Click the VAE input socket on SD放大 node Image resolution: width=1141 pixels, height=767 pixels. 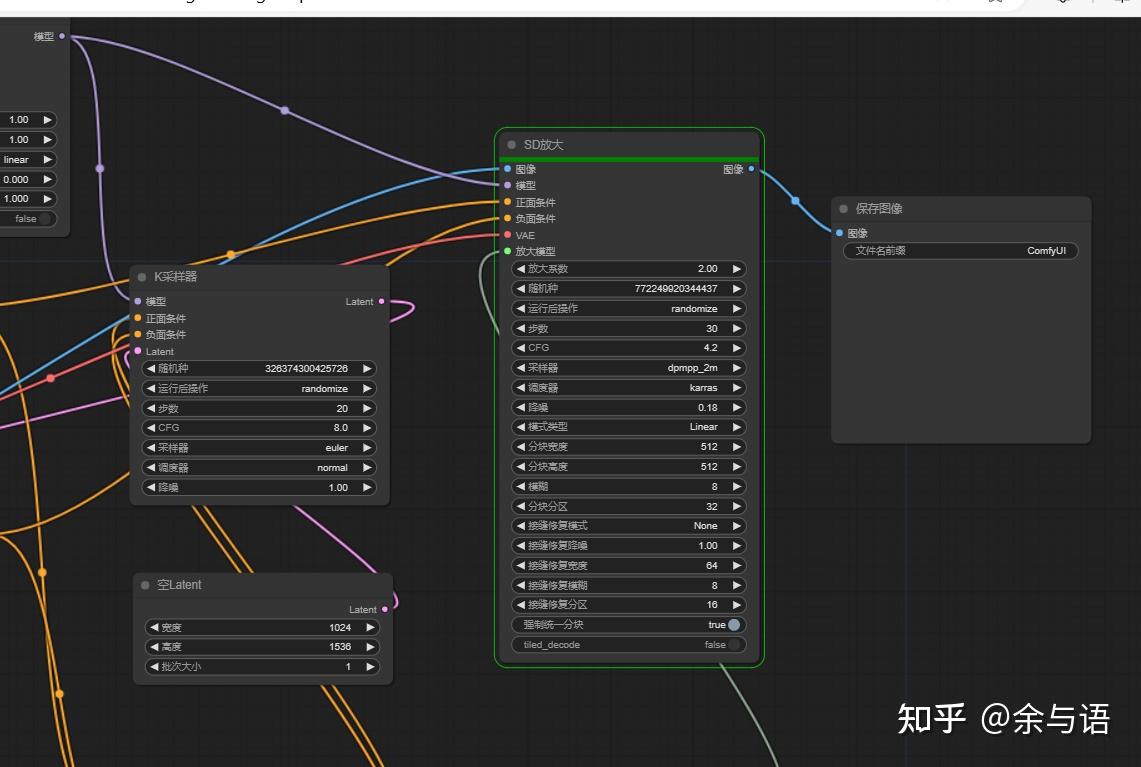505,235
